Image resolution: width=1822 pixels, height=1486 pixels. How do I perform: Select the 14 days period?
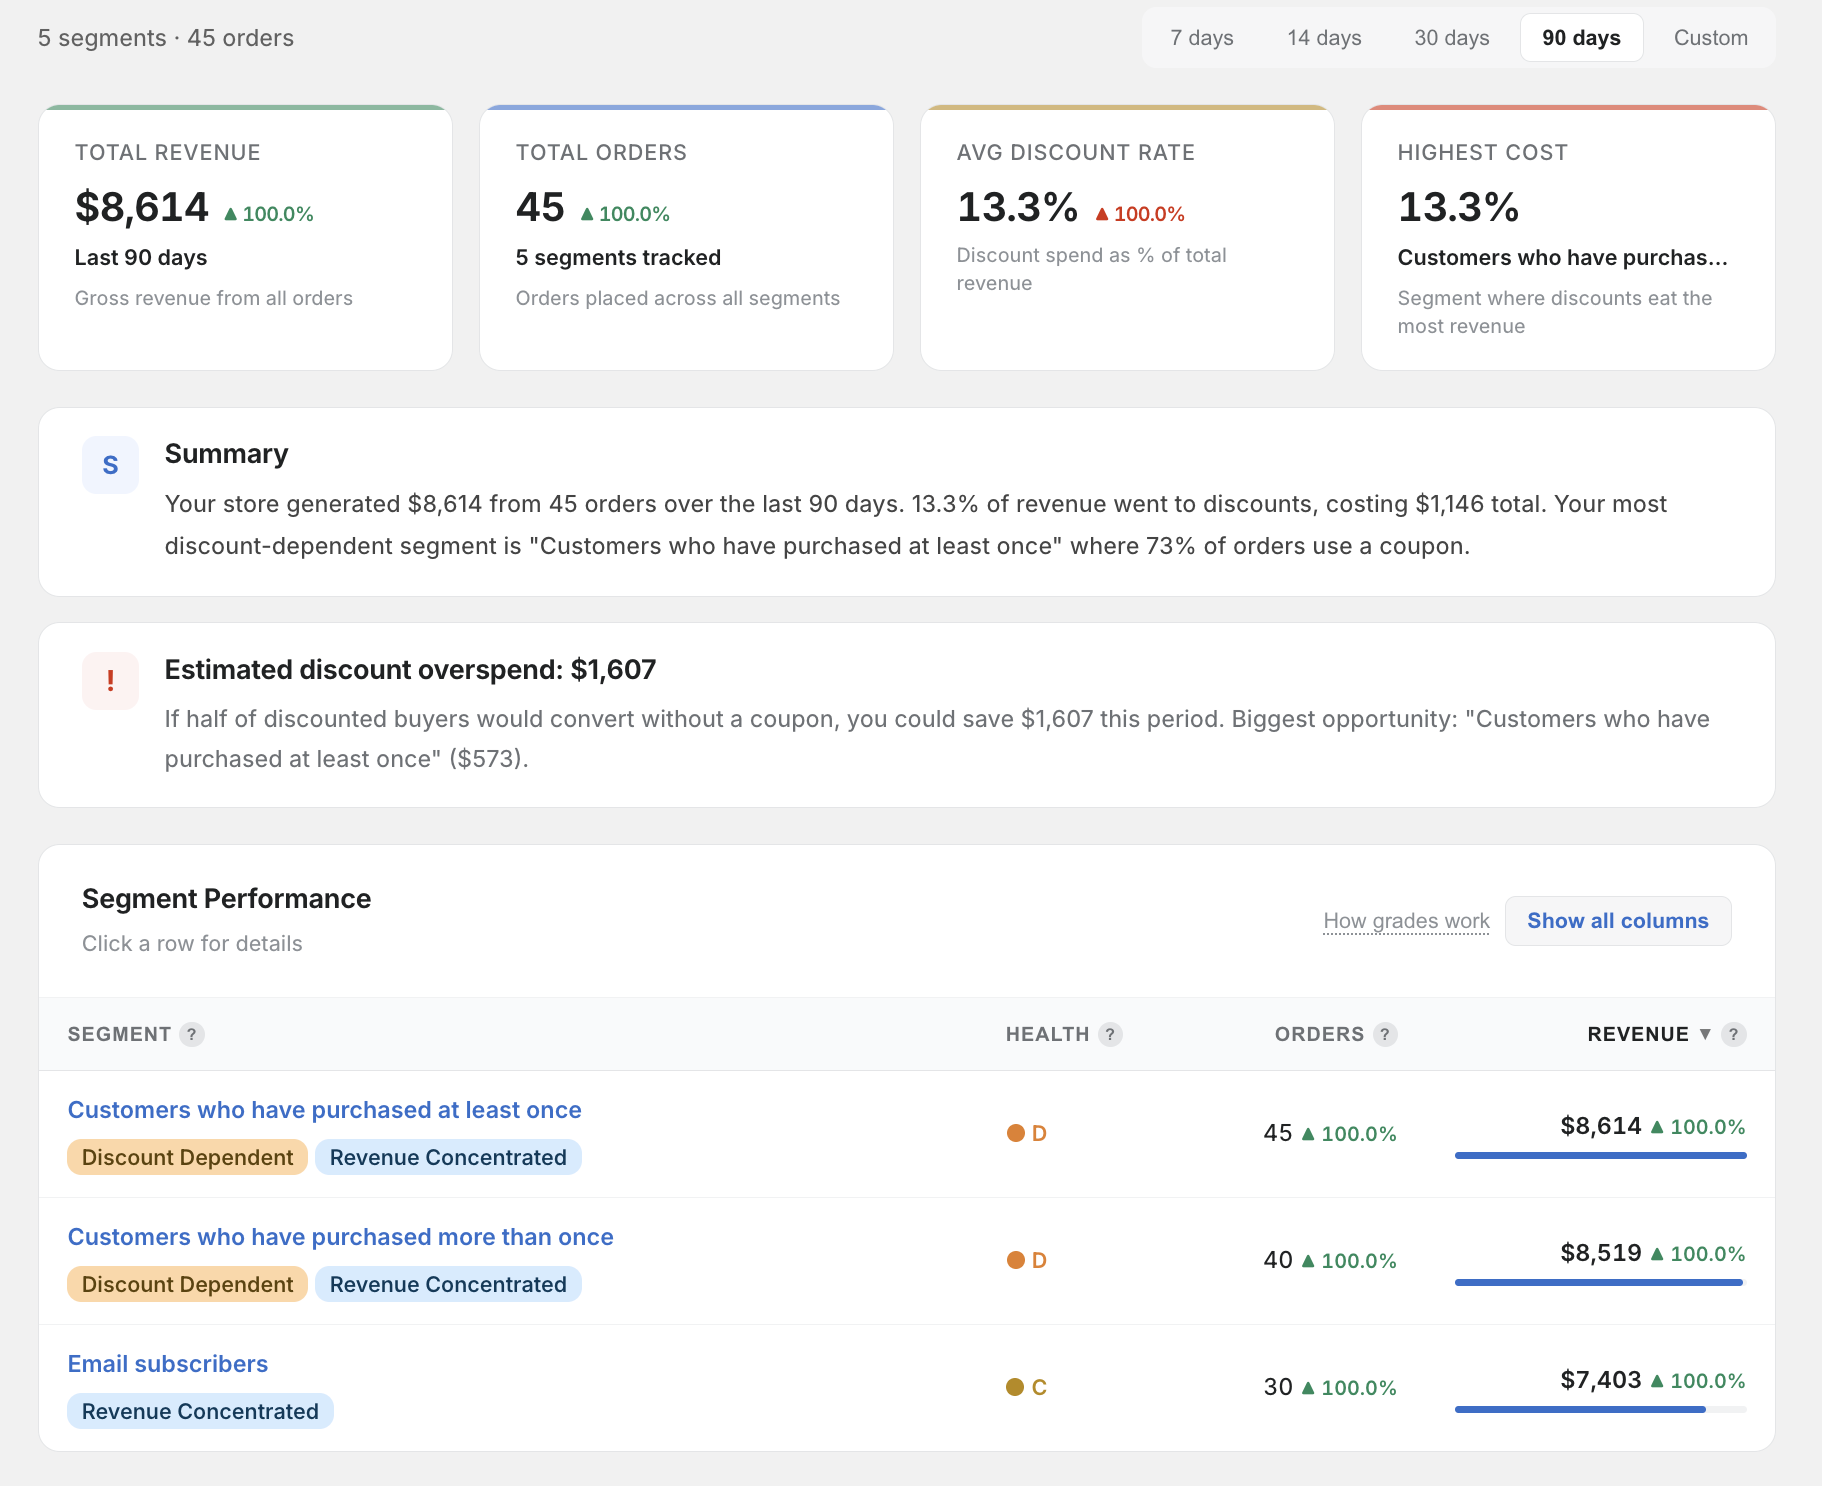click(1324, 37)
